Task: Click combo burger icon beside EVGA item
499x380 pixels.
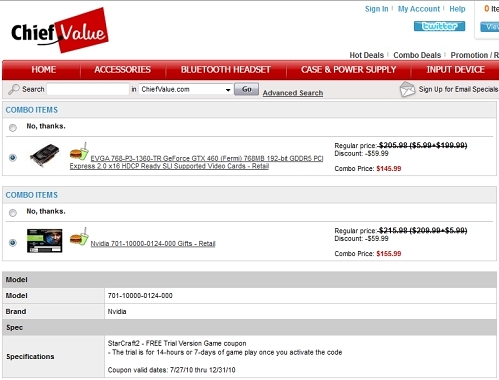Action: point(79,152)
